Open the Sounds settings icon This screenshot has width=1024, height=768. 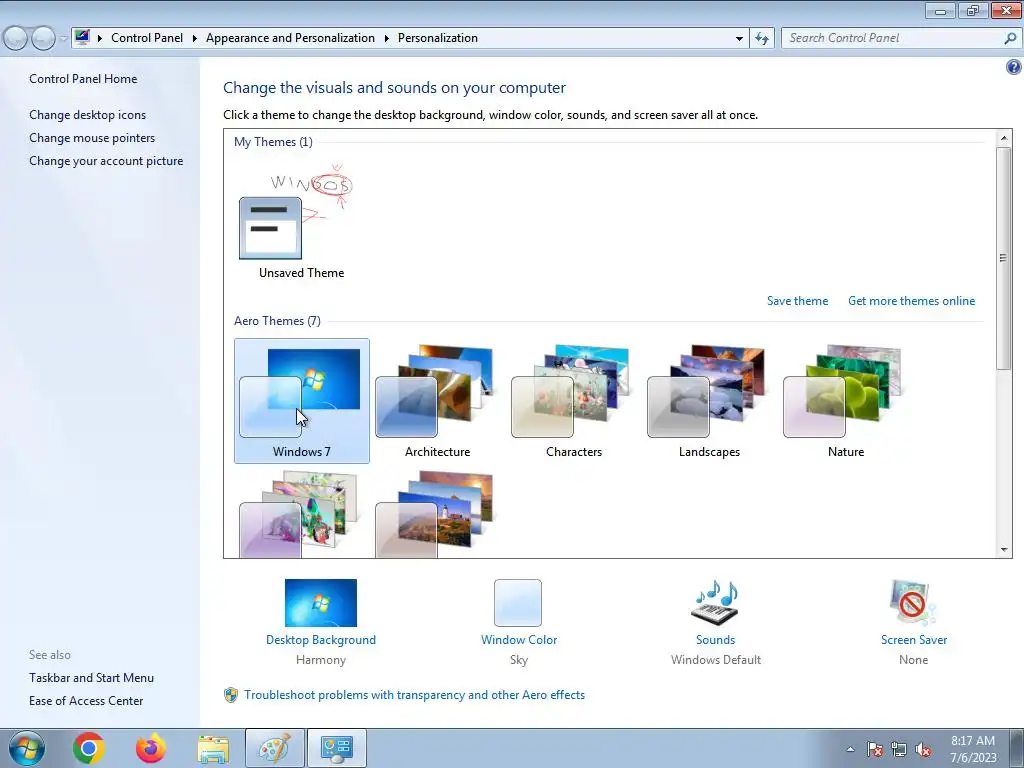point(715,603)
